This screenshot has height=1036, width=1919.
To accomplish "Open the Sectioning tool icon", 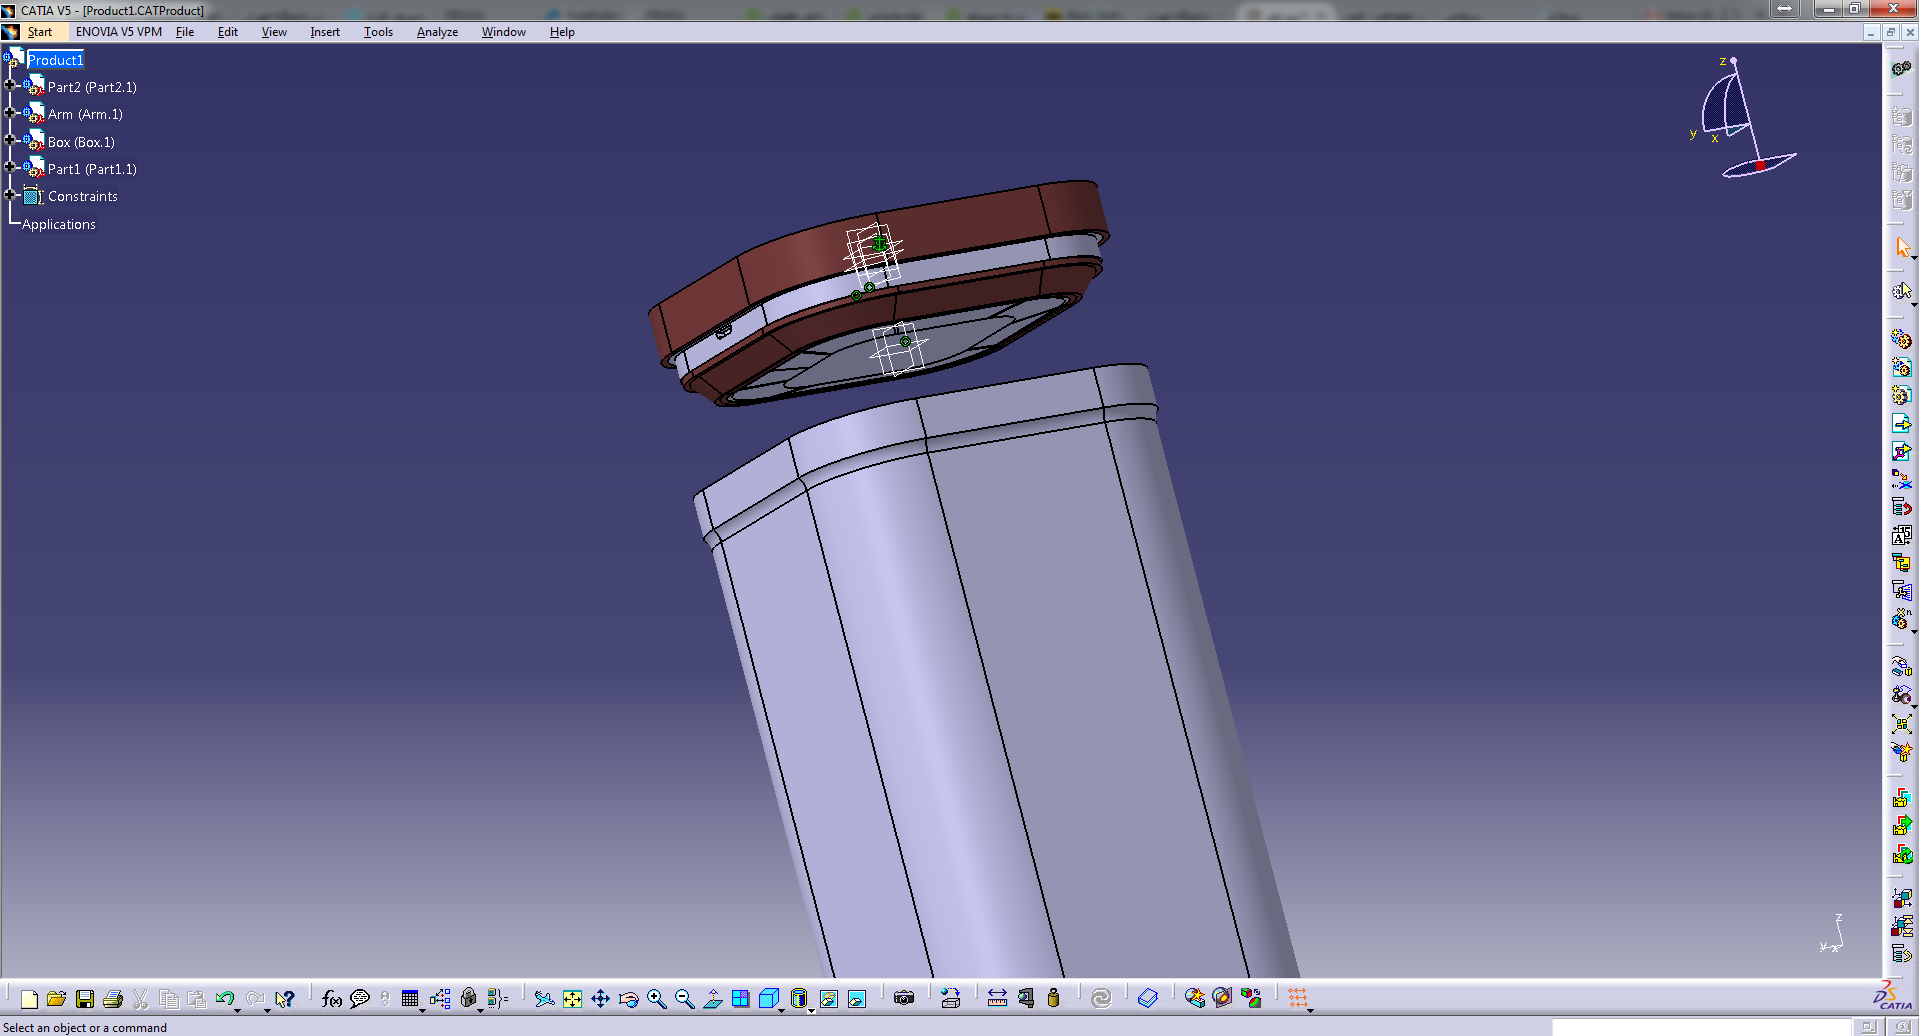I will click(x=1222, y=998).
